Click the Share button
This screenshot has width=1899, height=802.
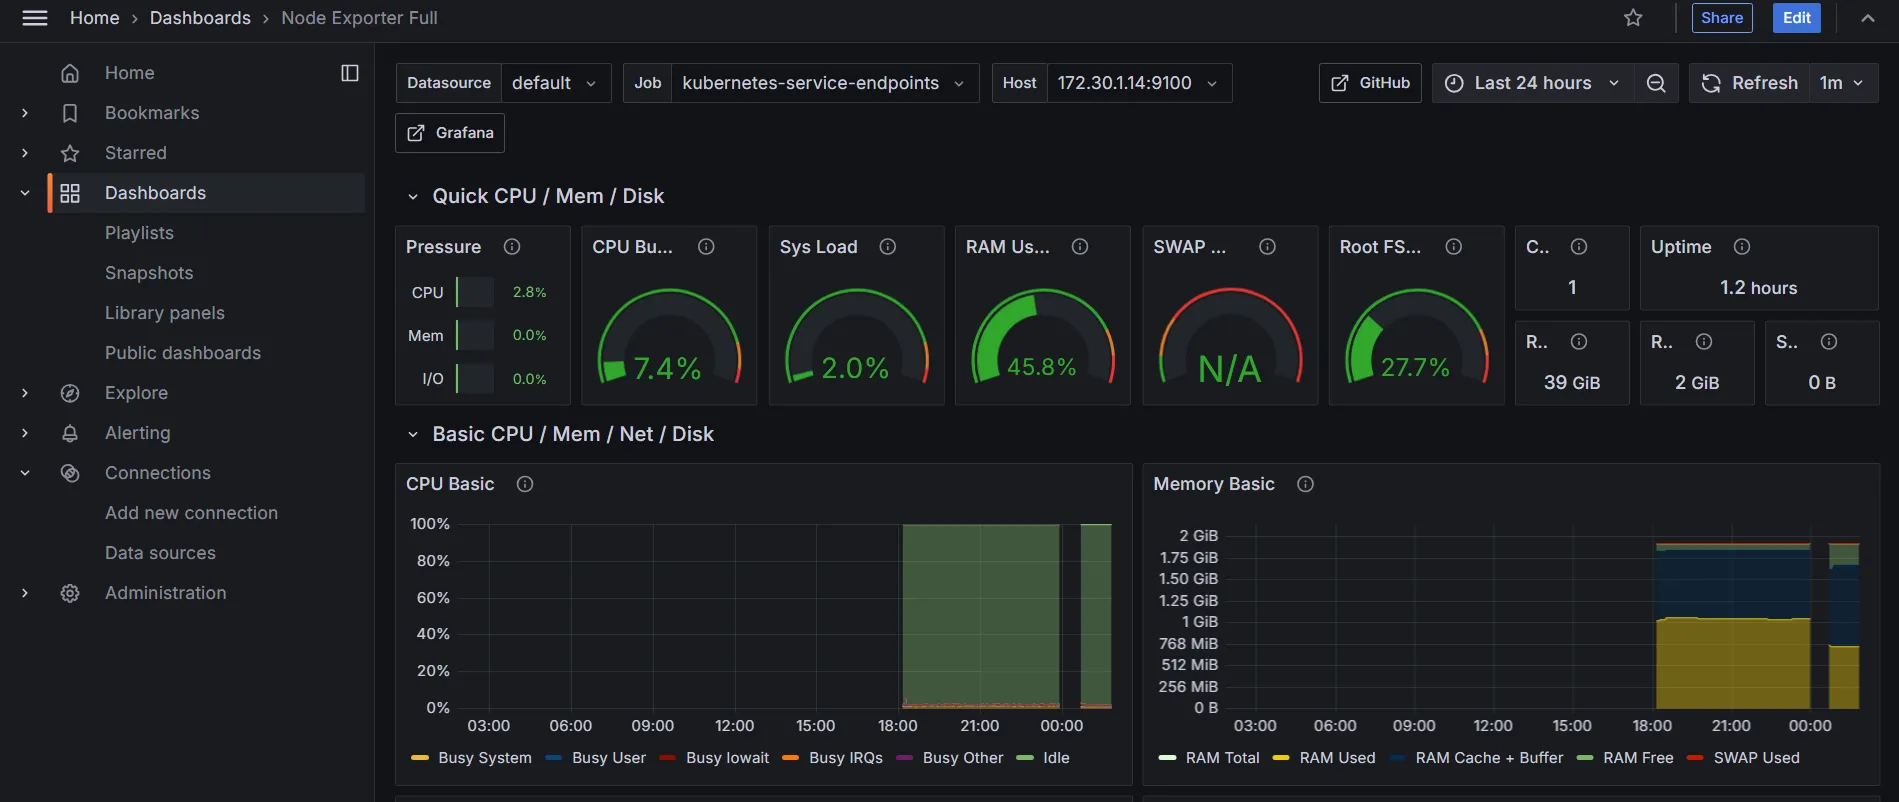(x=1722, y=18)
